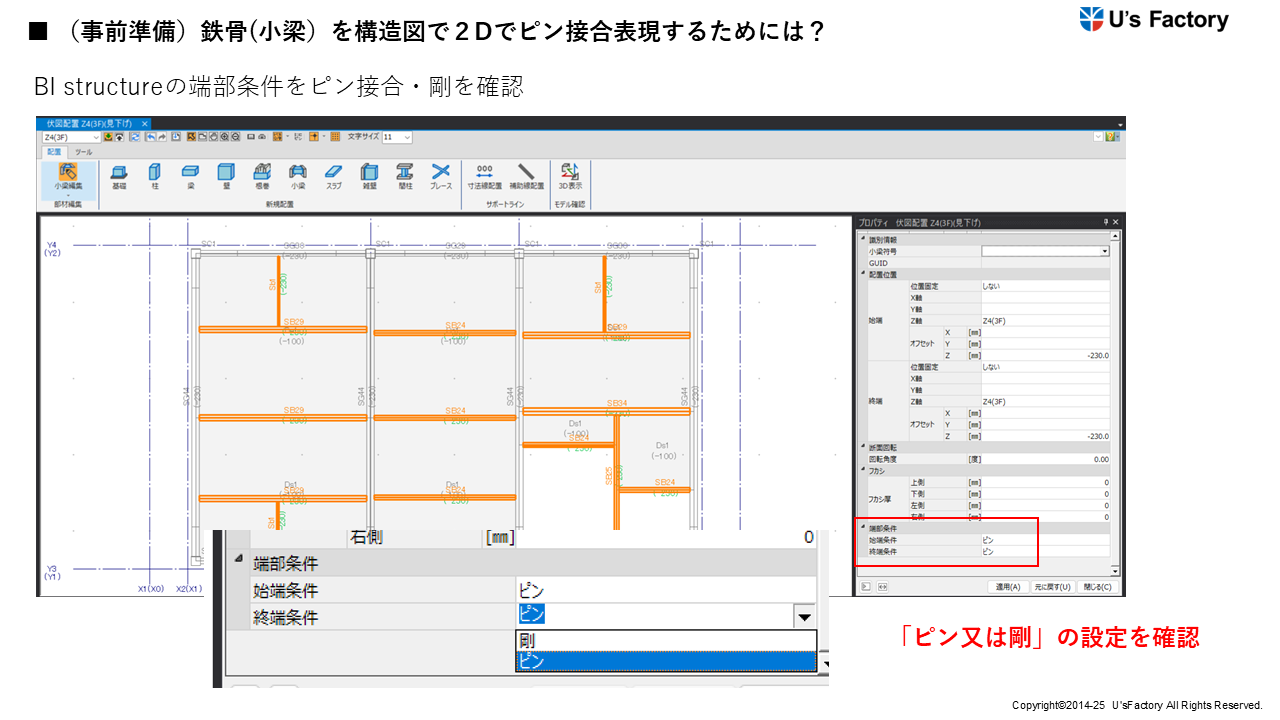Switch to the ツール ribbon tab
This screenshot has width=1280, height=720.
[84, 152]
